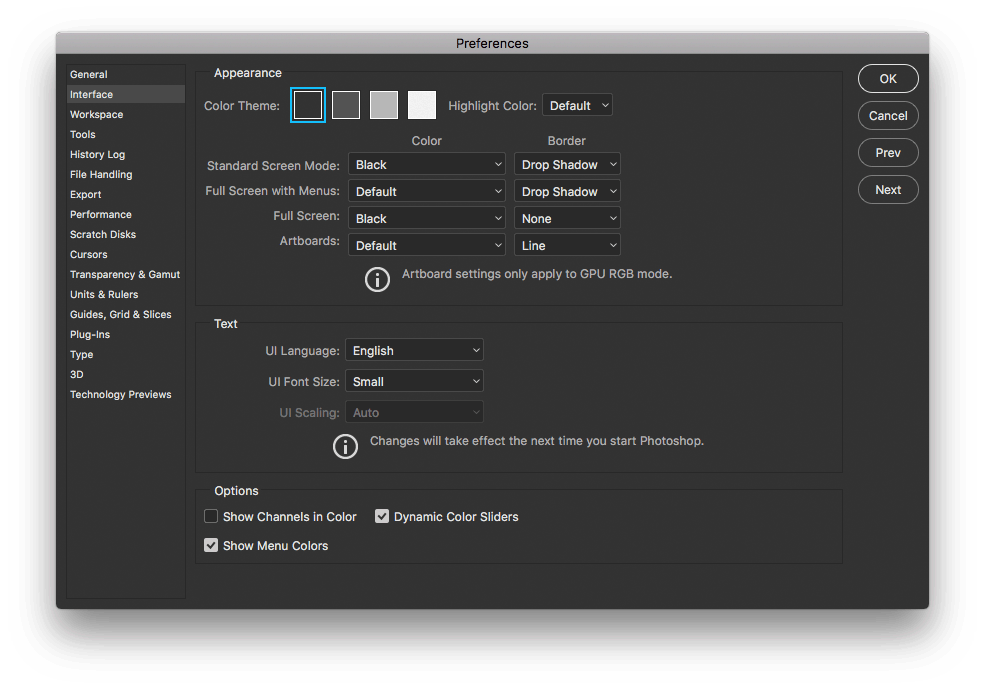The width and height of the screenshot is (985, 689).
Task: Click the 'Changes will take effect' note text
Action: (537, 441)
